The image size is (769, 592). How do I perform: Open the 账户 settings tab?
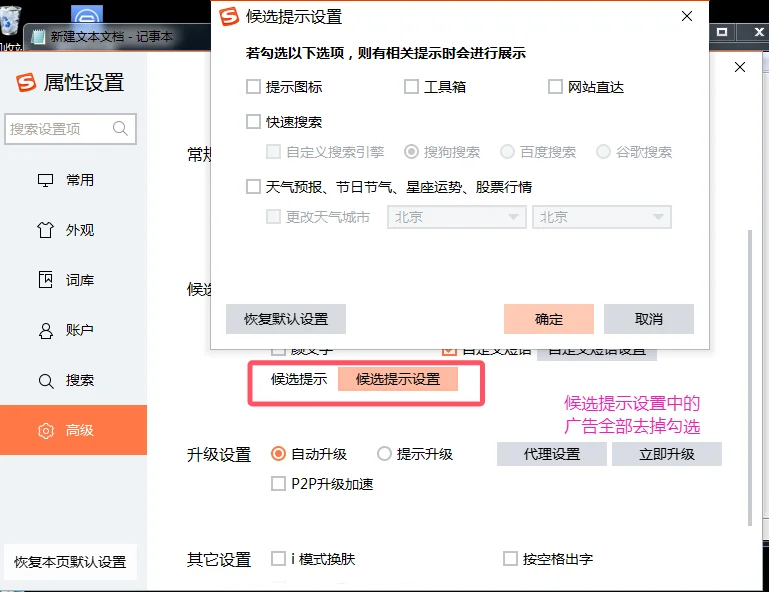click(74, 331)
